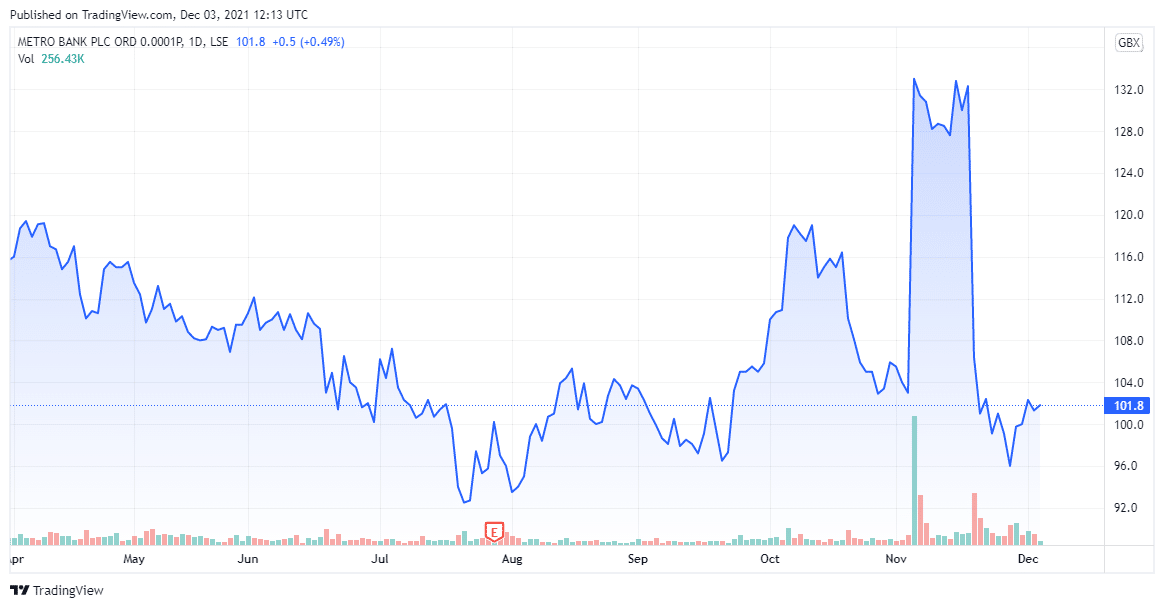Click the 100.0 price axis label
Screen dimensions: 1164x608
pos(1128,425)
